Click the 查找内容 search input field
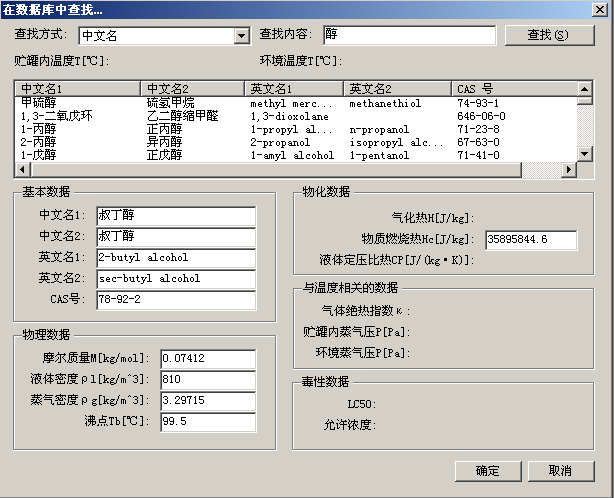Image resolution: width=614 pixels, height=498 pixels. pos(410,35)
